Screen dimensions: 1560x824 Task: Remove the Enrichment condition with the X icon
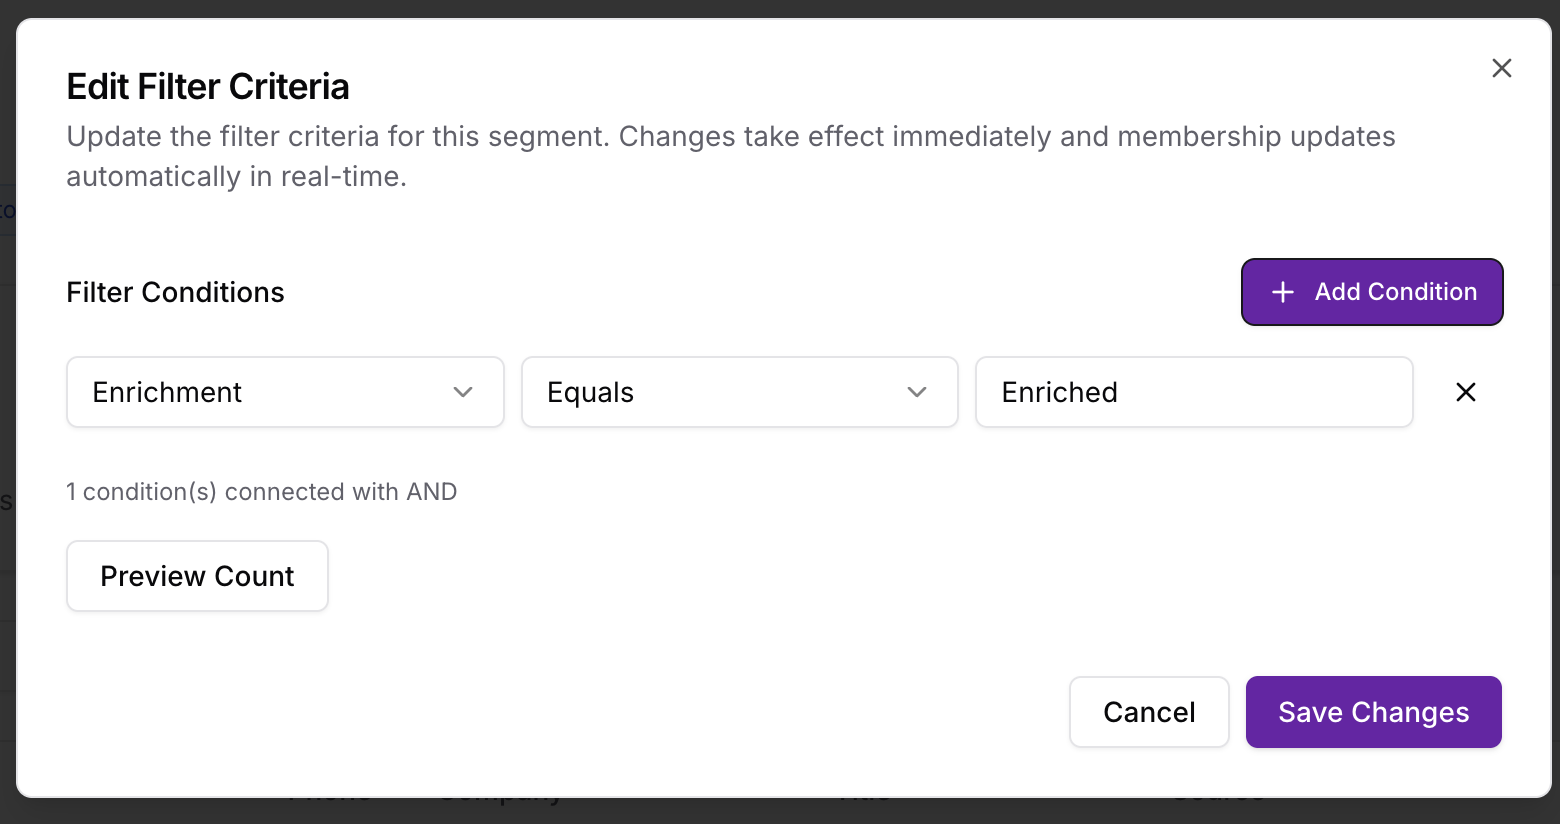1465,392
